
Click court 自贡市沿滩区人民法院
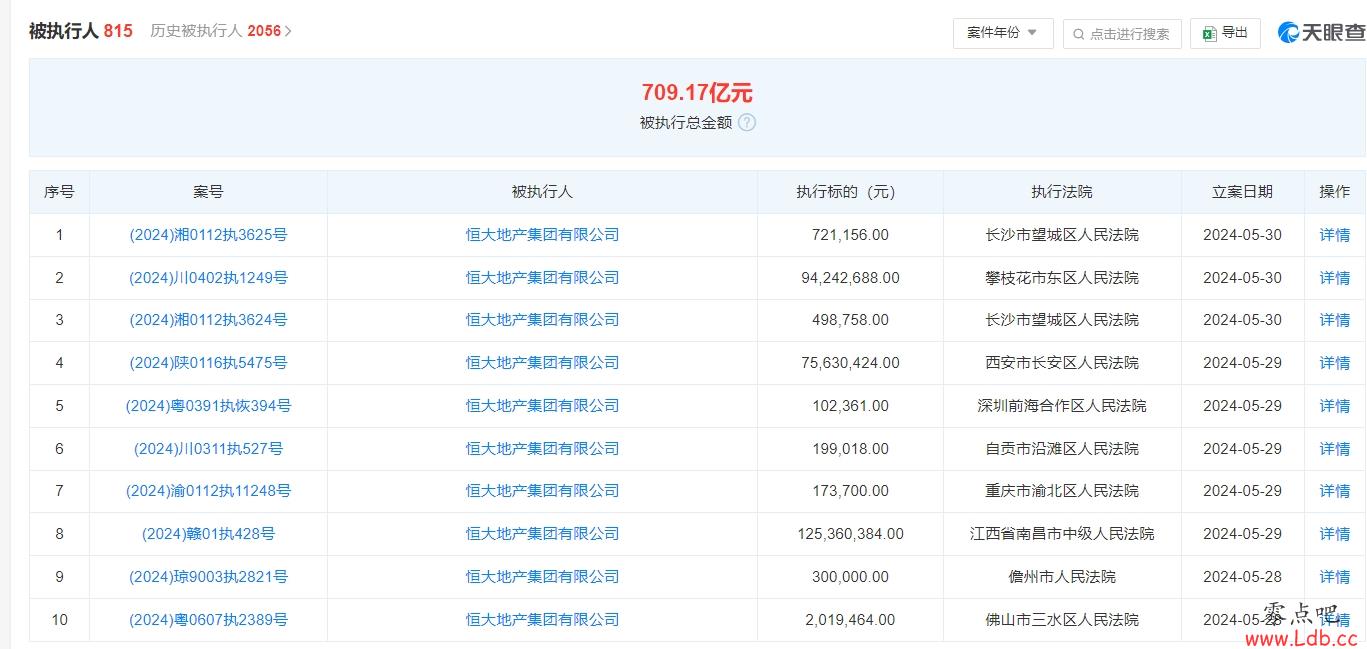(x=1062, y=449)
